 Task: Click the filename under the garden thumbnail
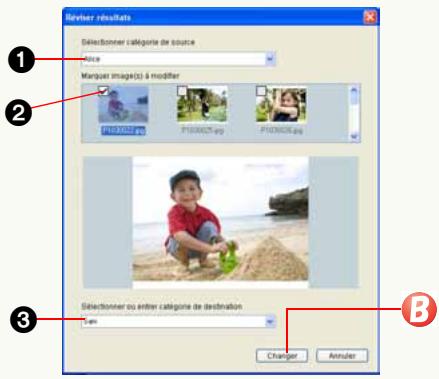coord(202,130)
